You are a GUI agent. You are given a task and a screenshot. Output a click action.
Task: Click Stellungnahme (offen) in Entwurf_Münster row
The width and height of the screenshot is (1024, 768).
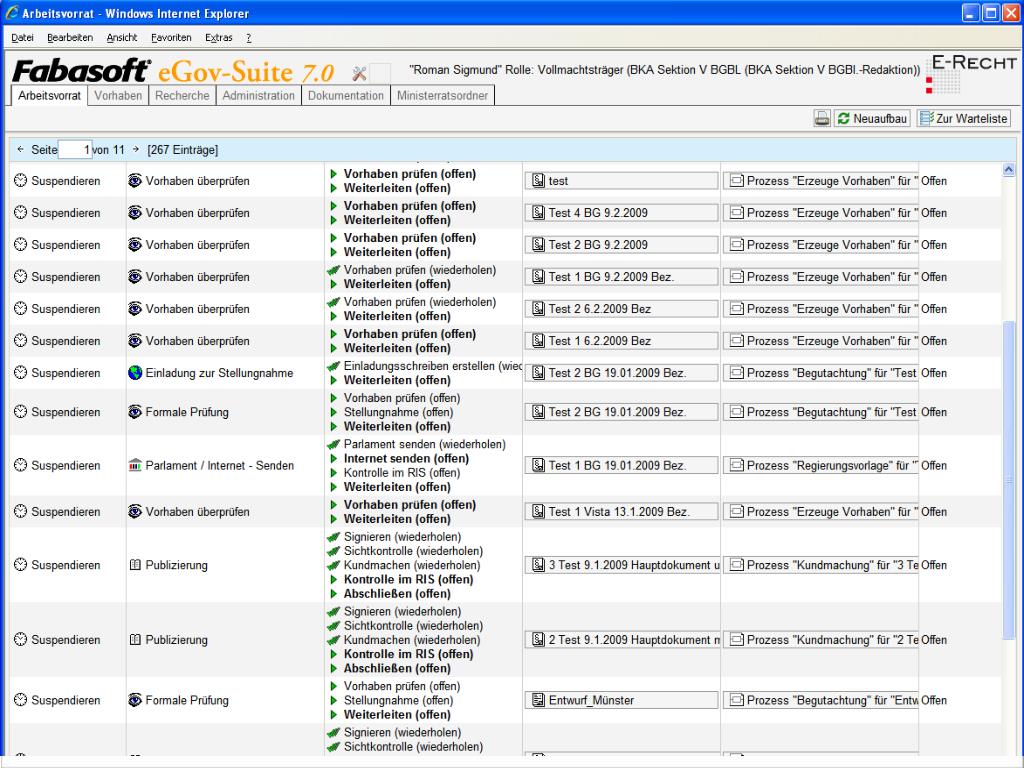pos(398,700)
